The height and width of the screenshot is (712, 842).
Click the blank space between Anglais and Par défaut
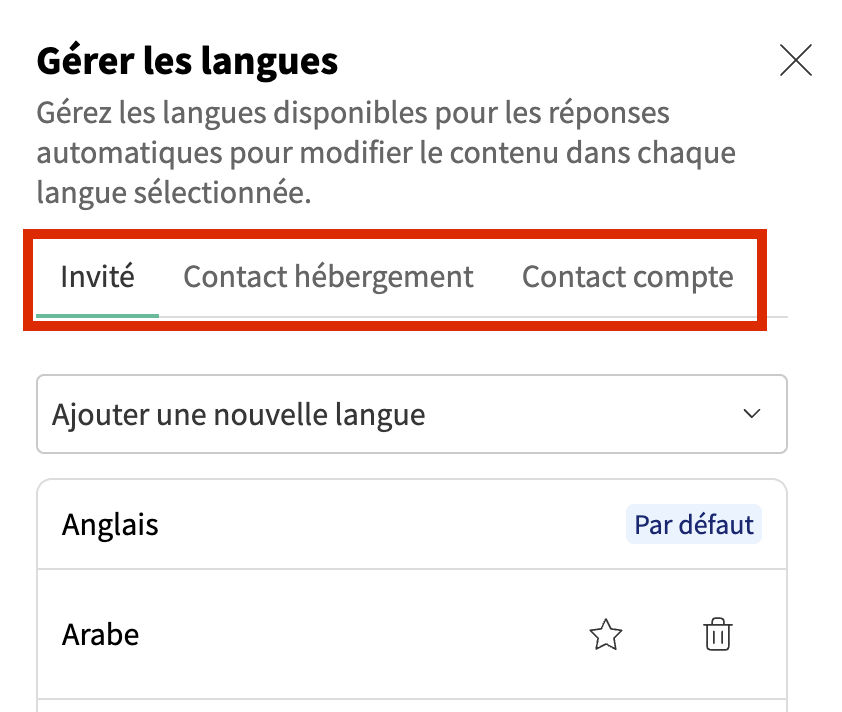click(x=390, y=525)
